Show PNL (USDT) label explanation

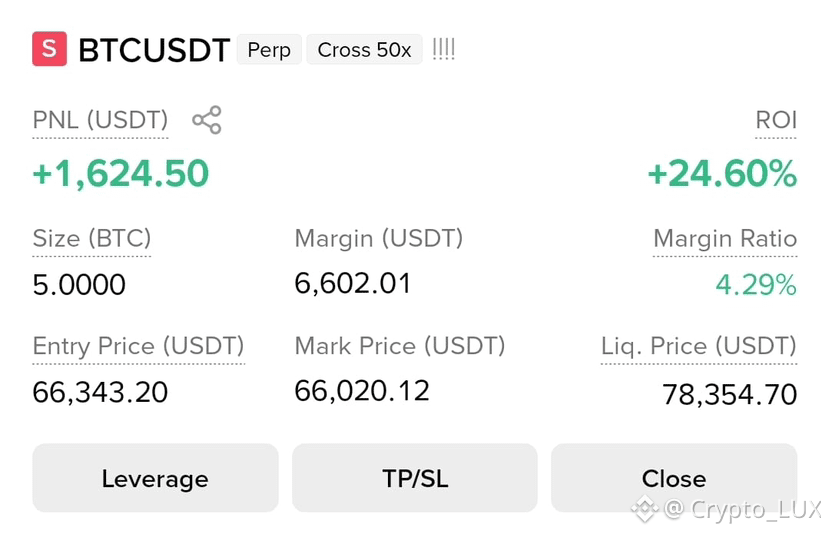click(x=100, y=120)
